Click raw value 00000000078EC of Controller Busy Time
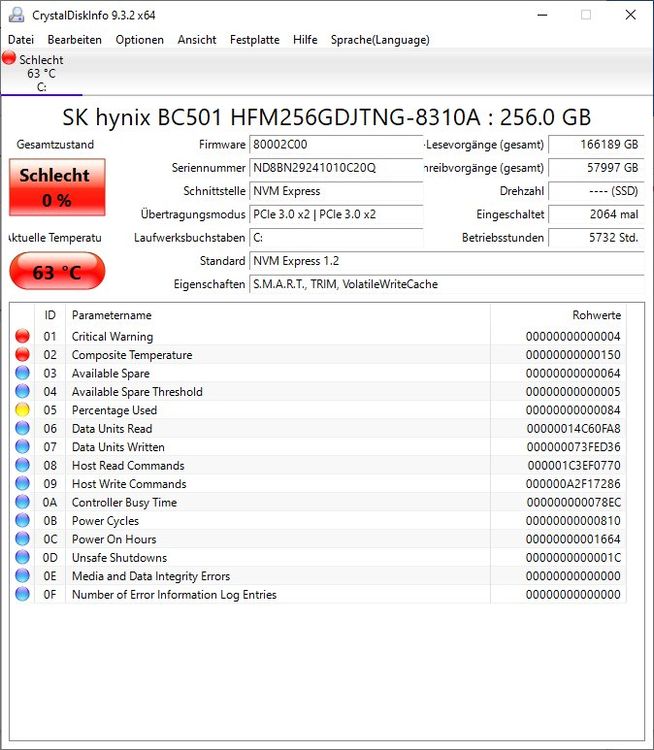 point(574,502)
